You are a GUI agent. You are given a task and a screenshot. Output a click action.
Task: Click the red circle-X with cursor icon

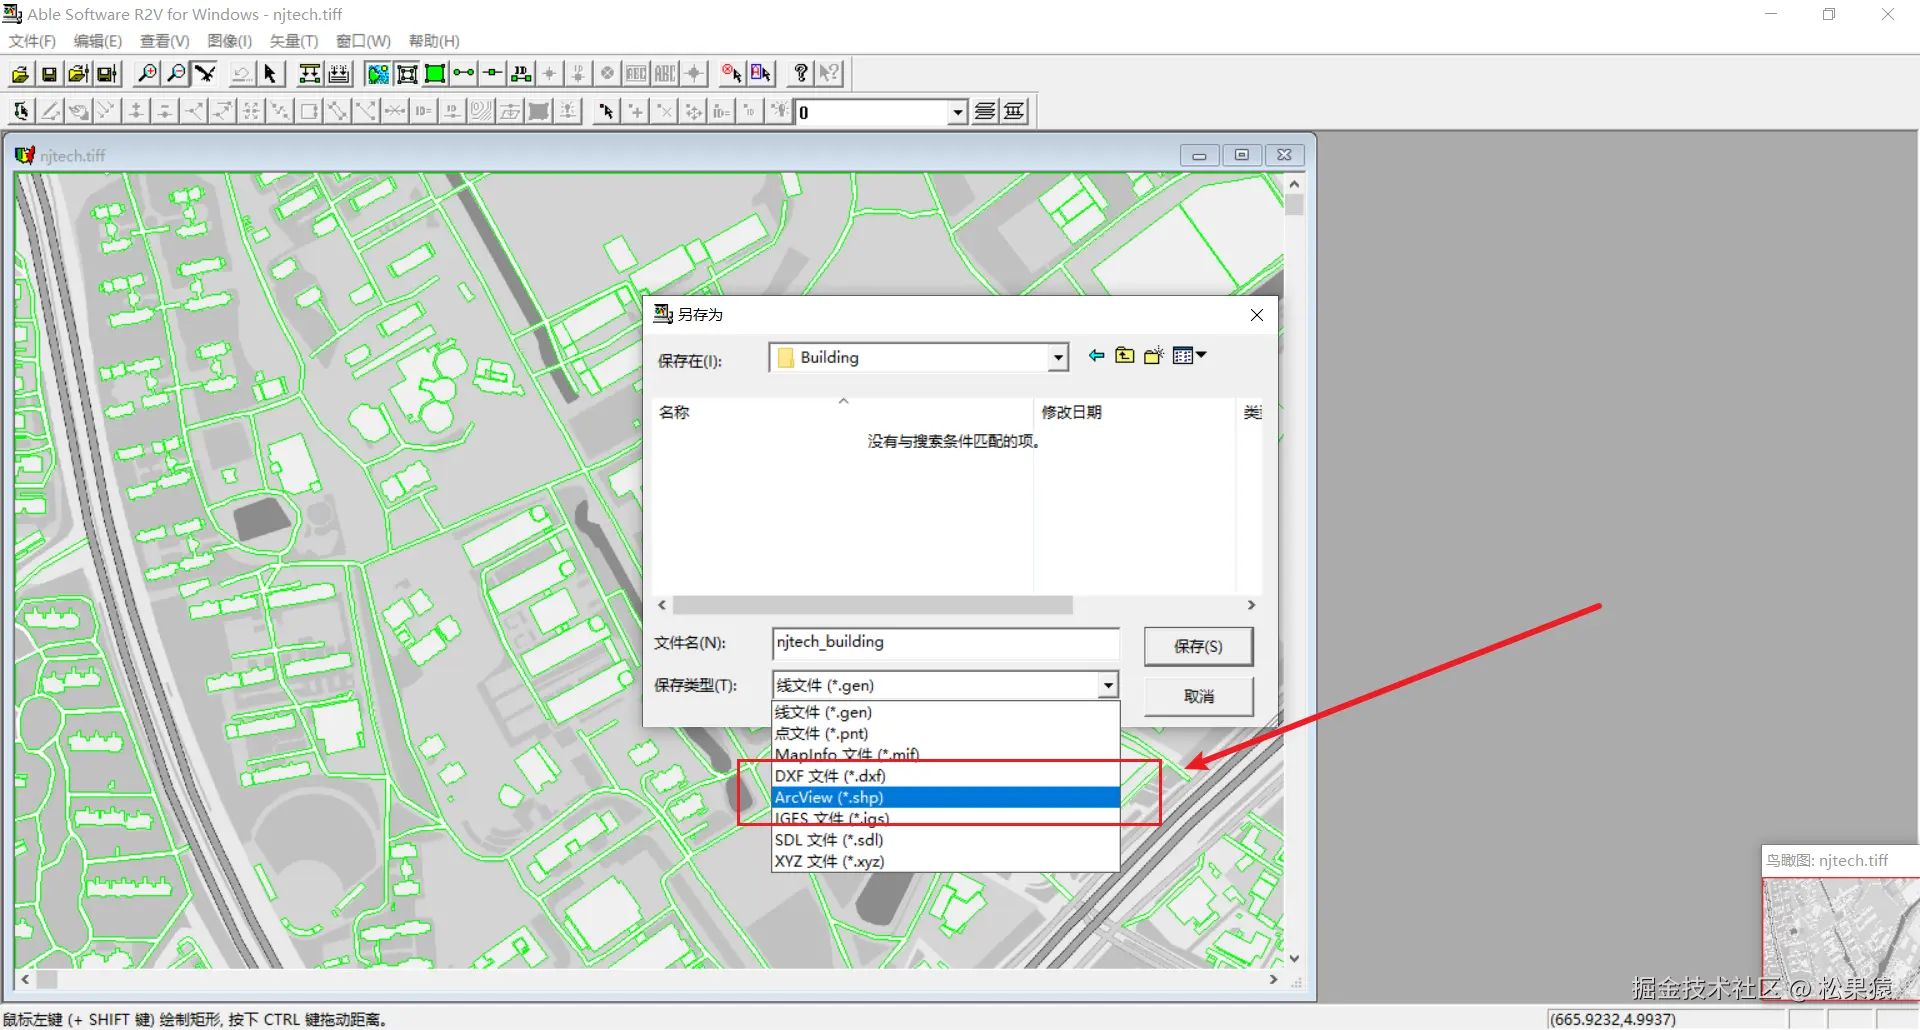click(x=732, y=74)
